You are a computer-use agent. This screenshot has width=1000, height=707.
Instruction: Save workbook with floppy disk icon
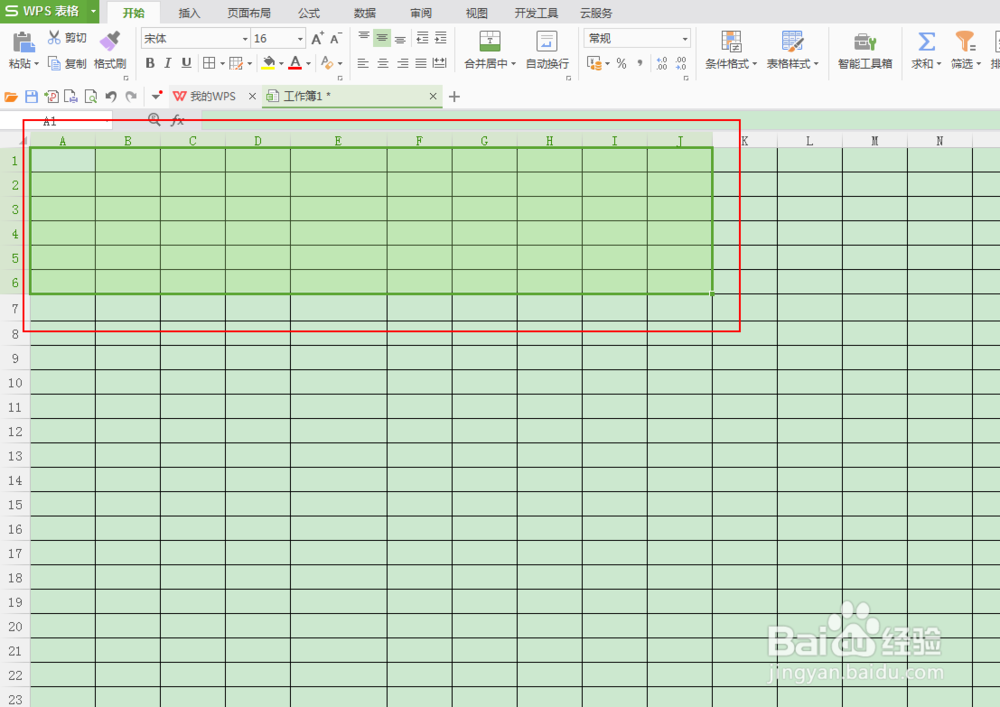(31, 96)
